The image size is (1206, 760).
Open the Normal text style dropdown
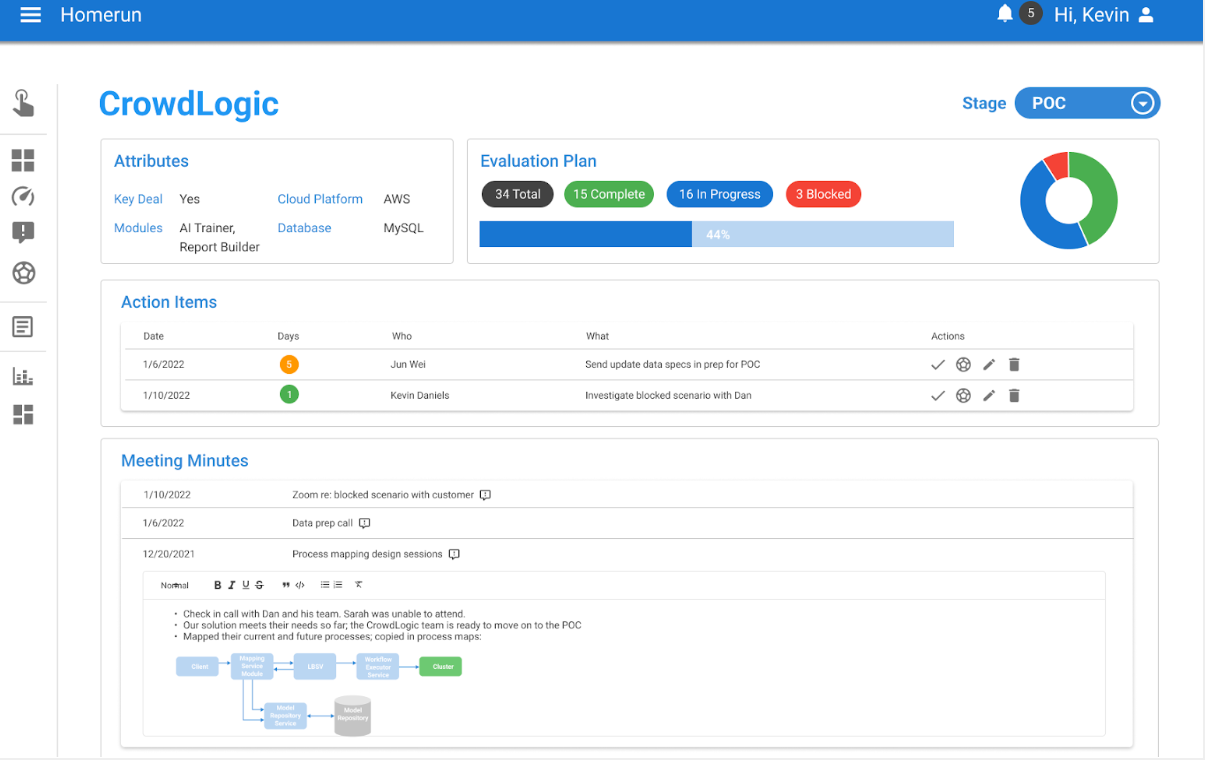[x=175, y=585]
